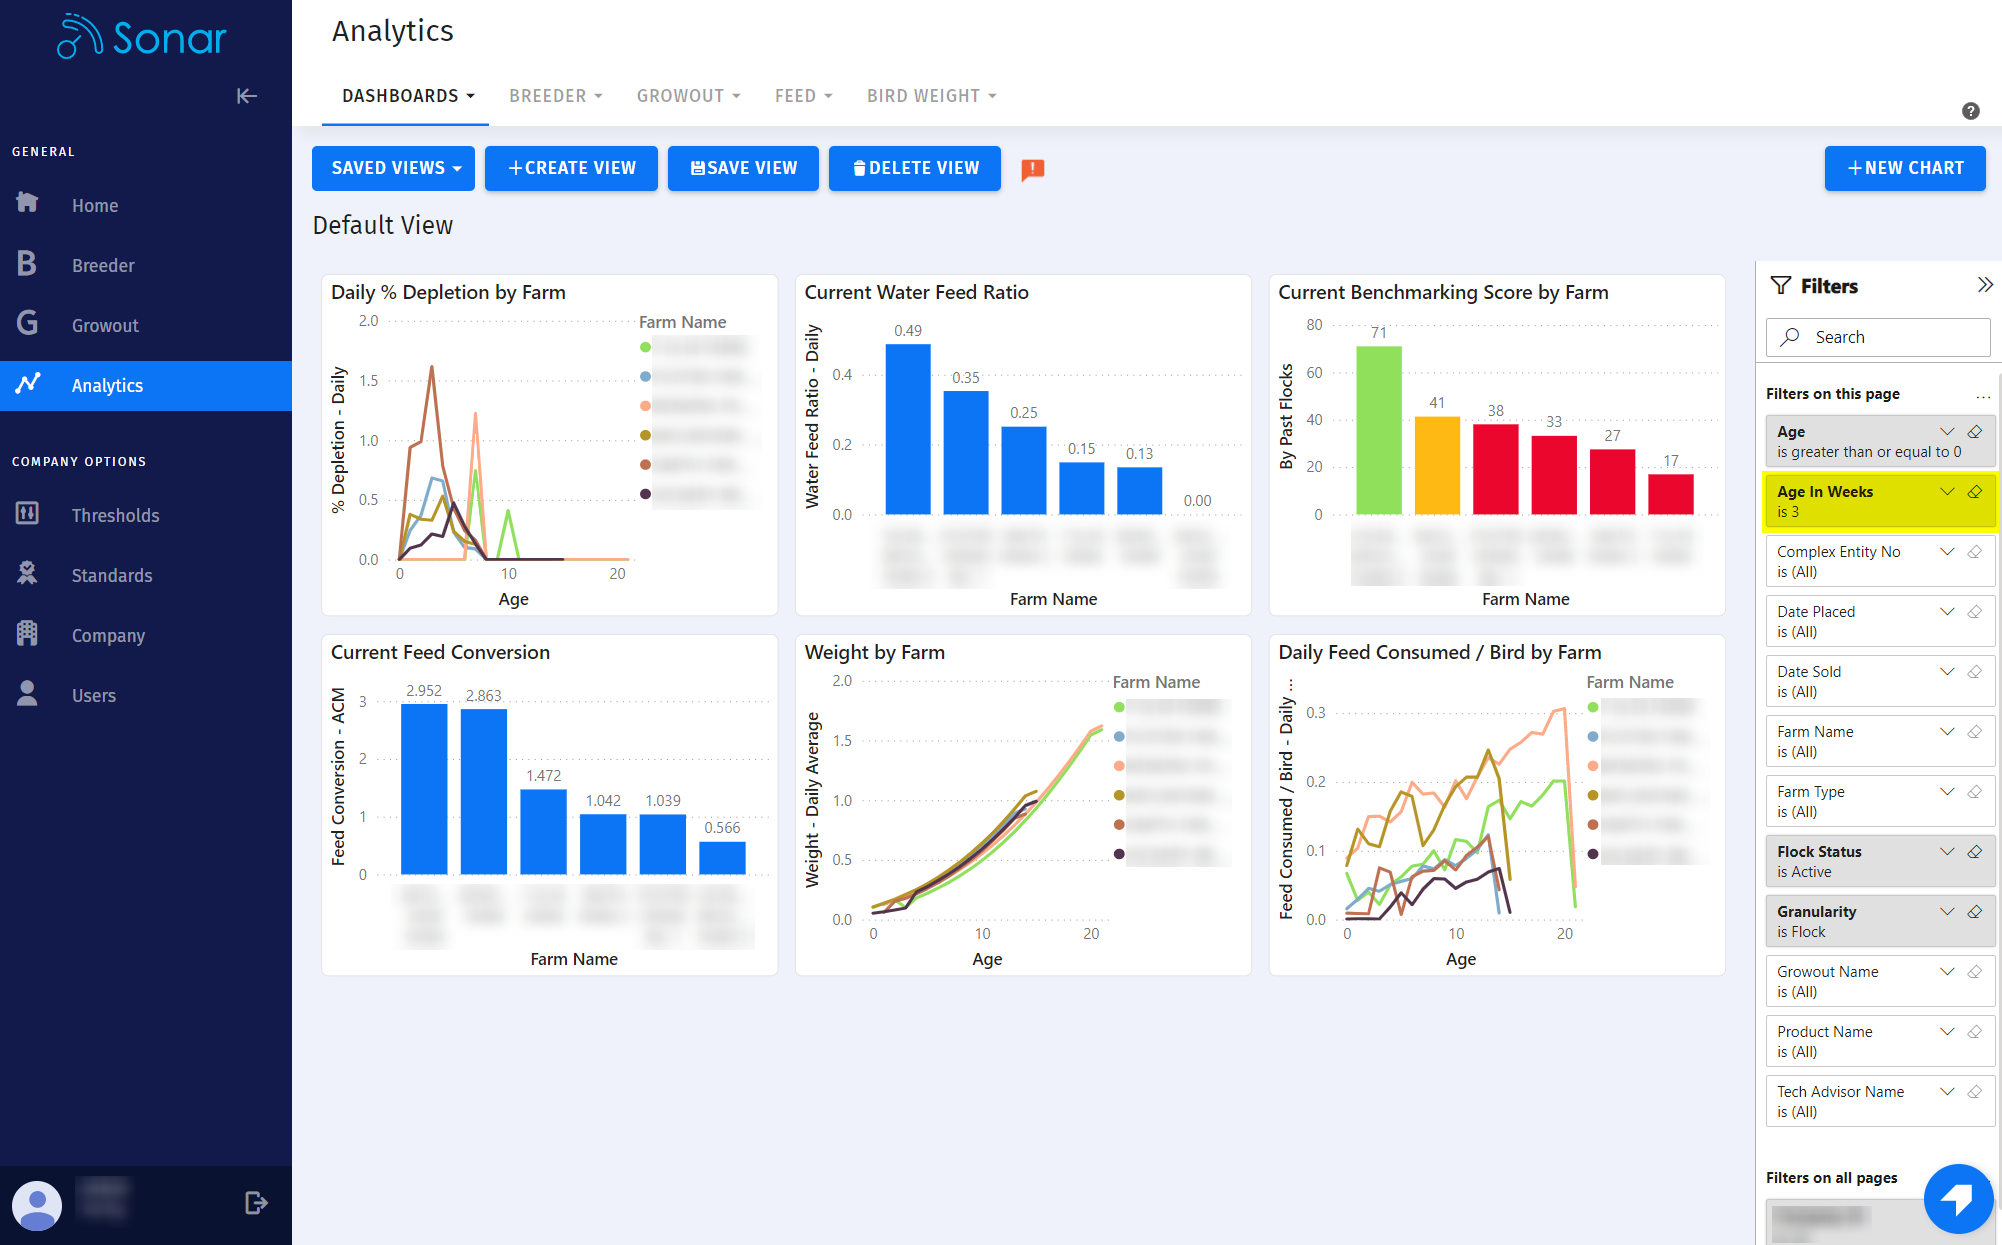Clear the Flock Status filter eraser
The width and height of the screenshot is (2002, 1245).
coord(1975,852)
